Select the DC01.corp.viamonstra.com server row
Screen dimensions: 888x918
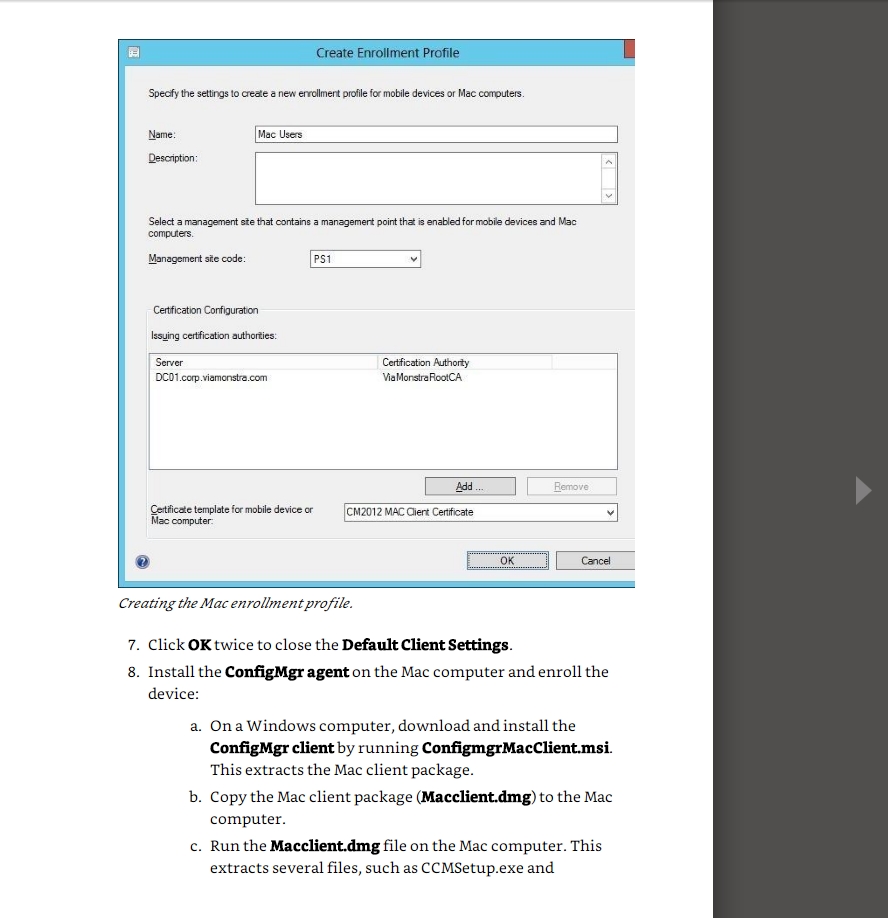click(212, 378)
